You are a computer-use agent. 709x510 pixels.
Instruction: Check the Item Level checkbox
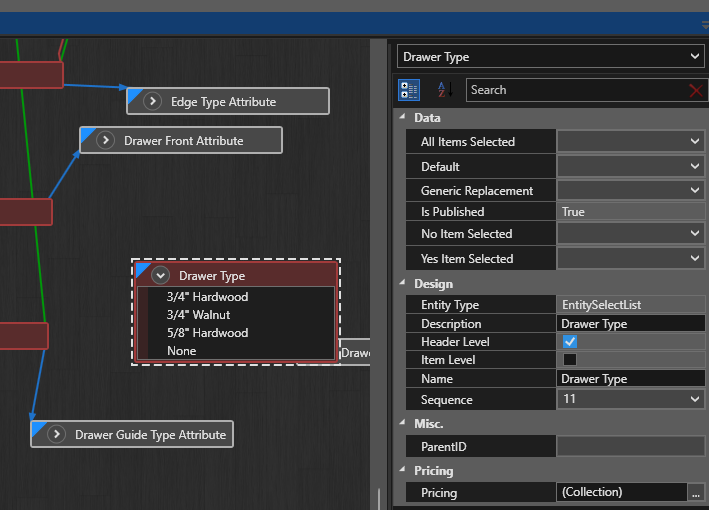point(570,360)
